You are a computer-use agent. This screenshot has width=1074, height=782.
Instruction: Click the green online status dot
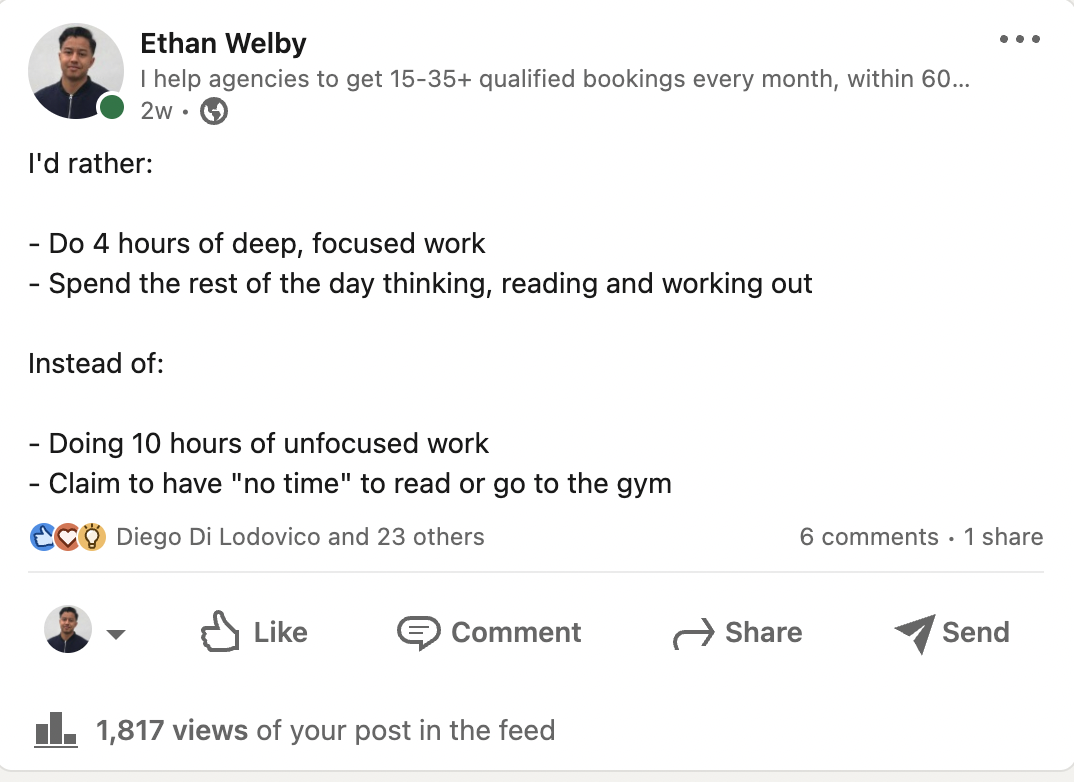tap(112, 108)
